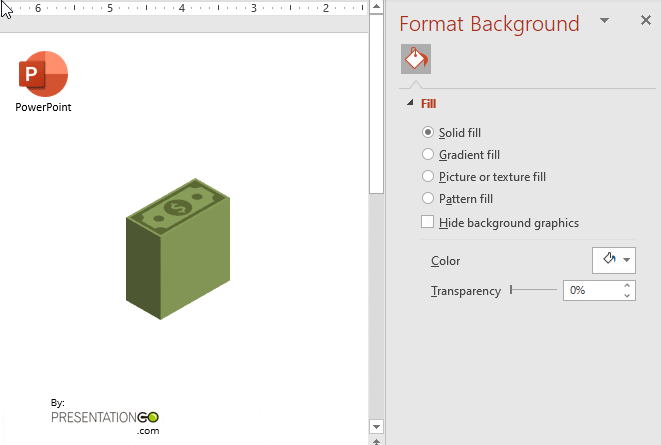The height and width of the screenshot is (445, 661).
Task: Click the Transparency slider handle
Action: [x=511, y=290]
